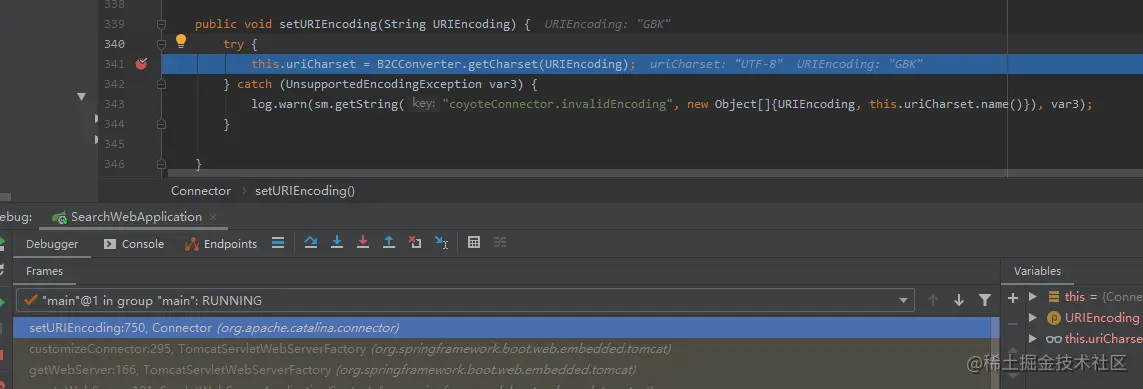Click the Step Over debugger icon
The width and height of the screenshot is (1143, 389).
[x=311, y=243]
